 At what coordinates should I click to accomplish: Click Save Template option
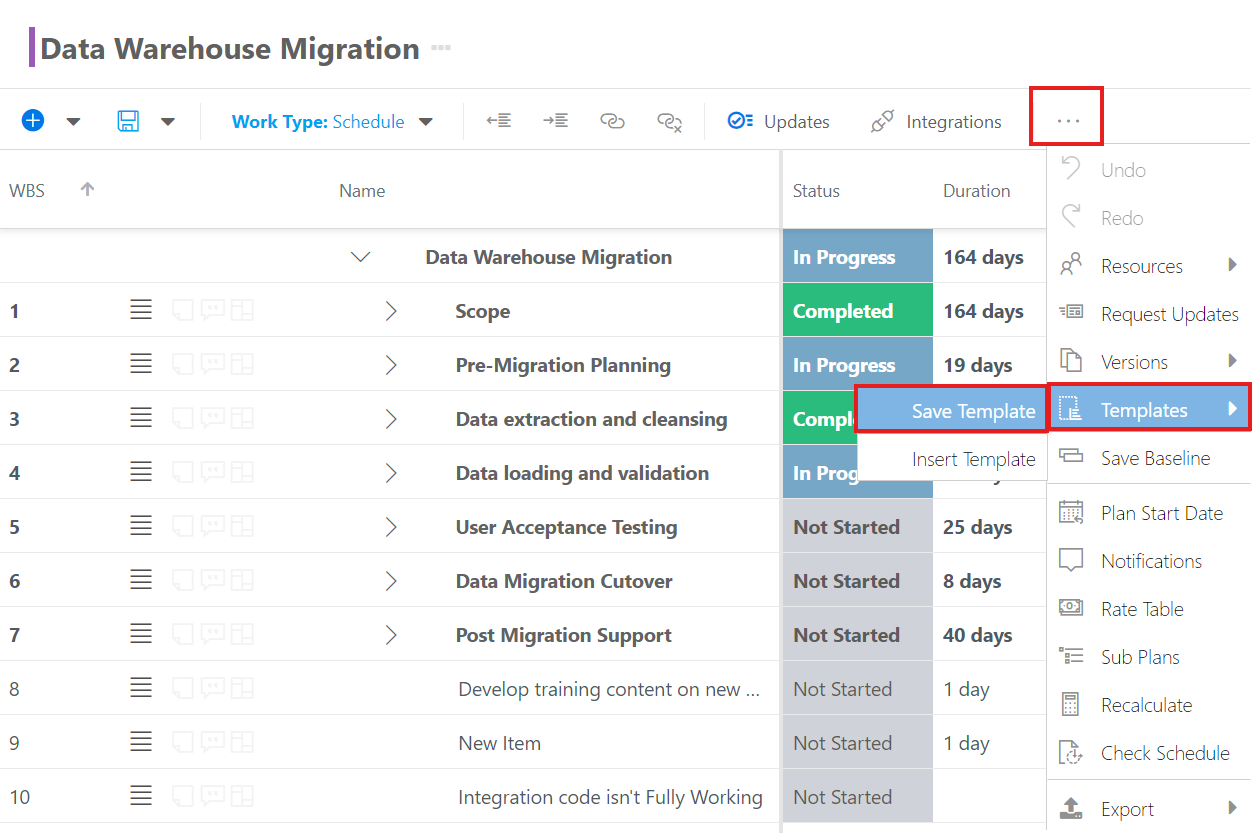click(x=951, y=411)
